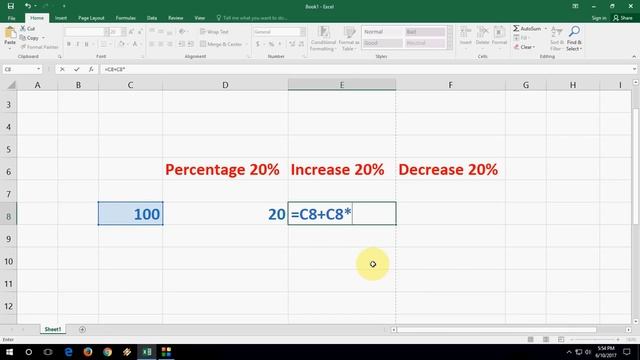This screenshot has width=640, height=360.
Task: Select the Normal cell style
Action: [382, 32]
